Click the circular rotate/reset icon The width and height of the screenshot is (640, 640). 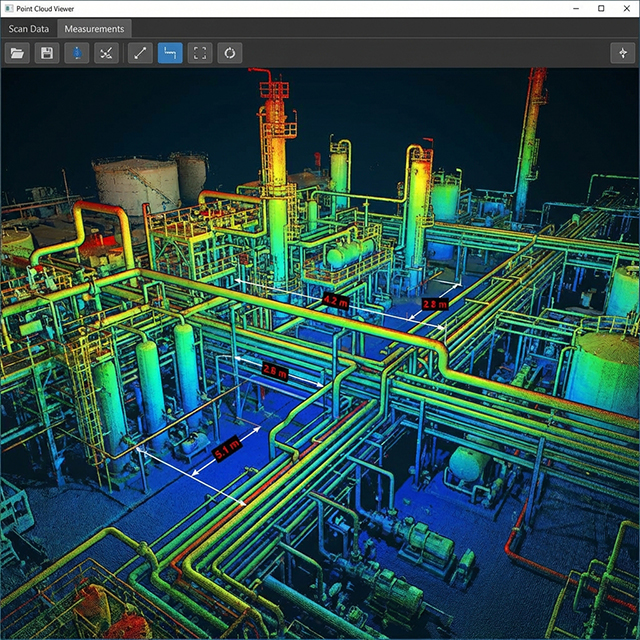click(230, 53)
